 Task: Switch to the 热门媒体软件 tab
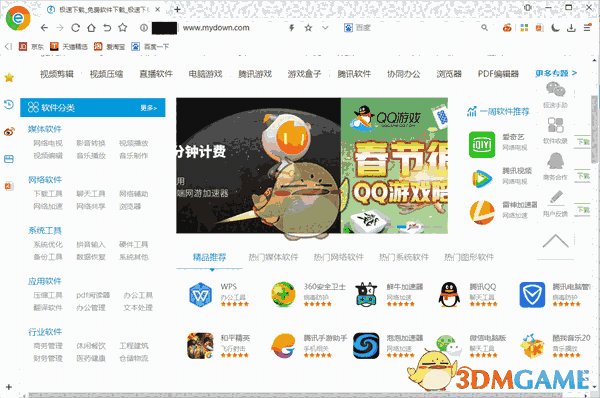[273, 257]
